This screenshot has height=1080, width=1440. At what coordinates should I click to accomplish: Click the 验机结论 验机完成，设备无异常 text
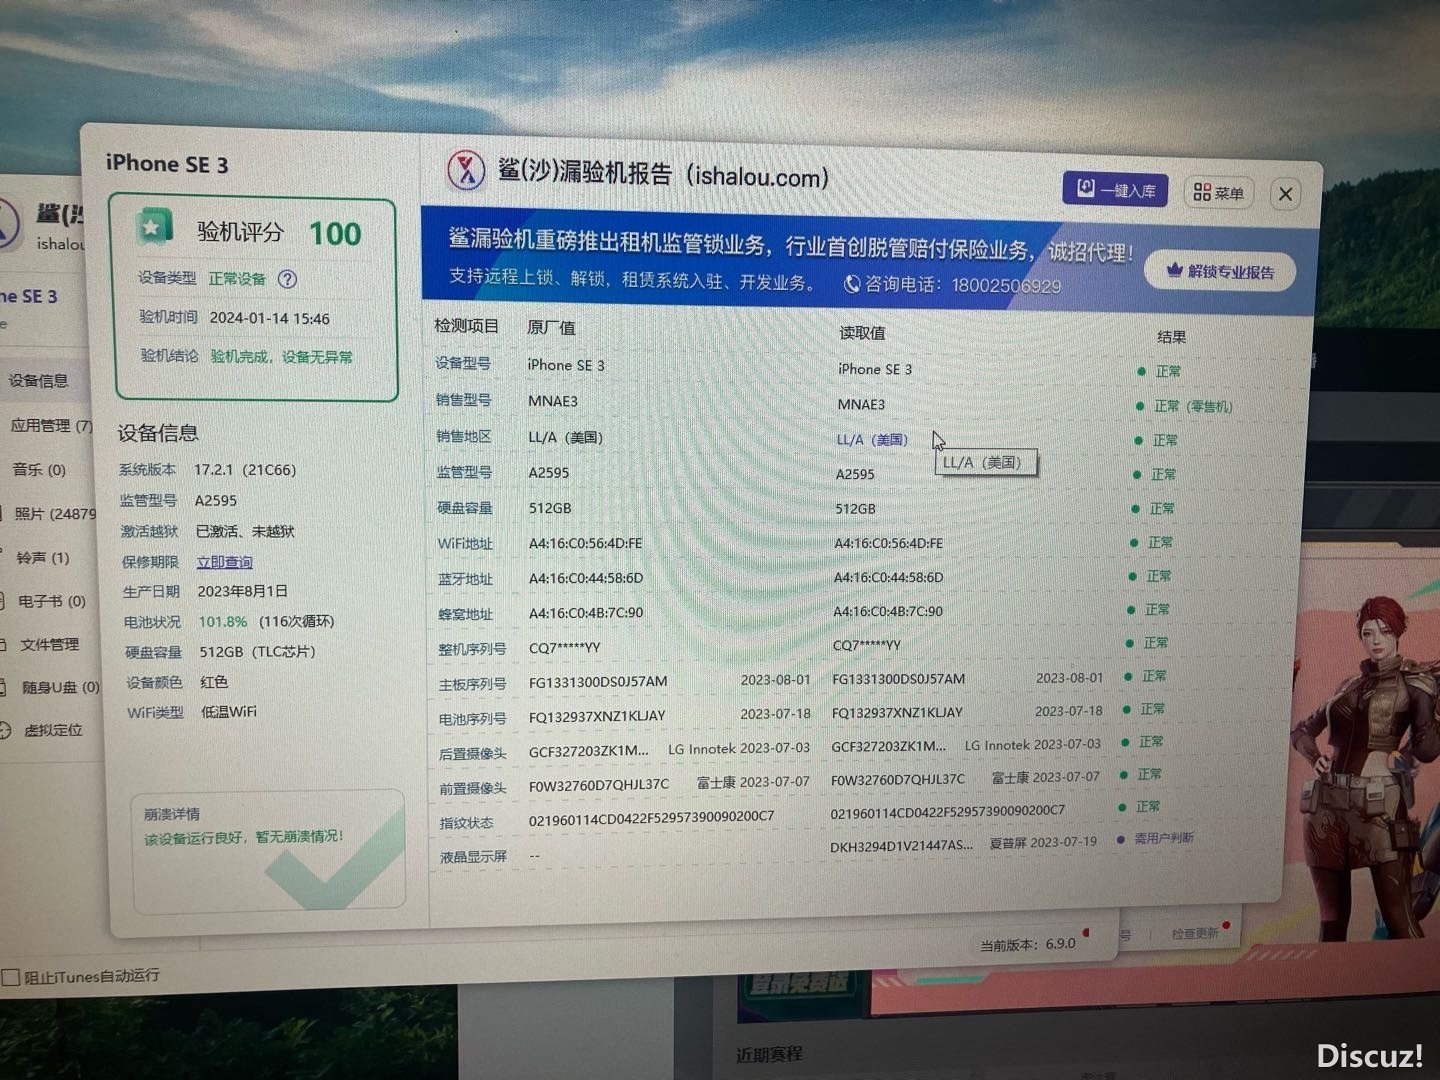[281, 357]
